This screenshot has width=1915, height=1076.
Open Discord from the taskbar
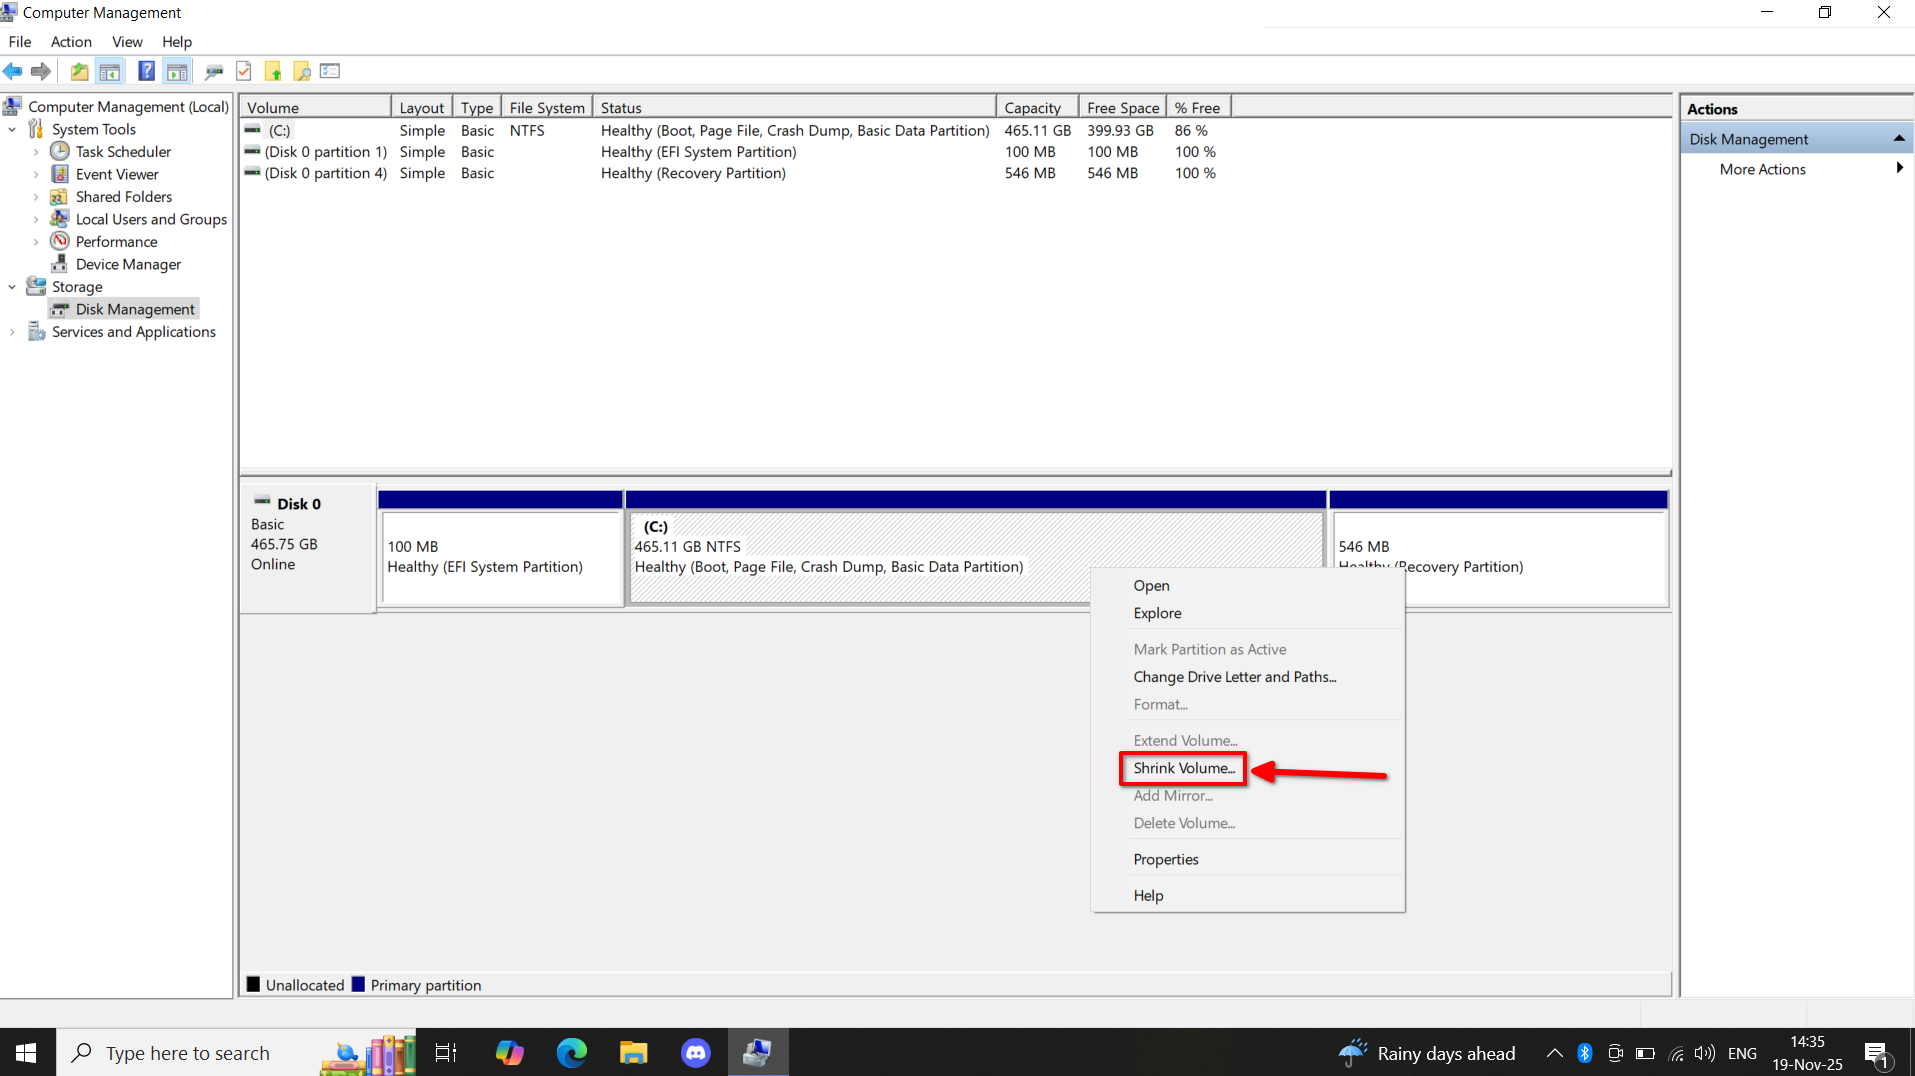pos(695,1052)
